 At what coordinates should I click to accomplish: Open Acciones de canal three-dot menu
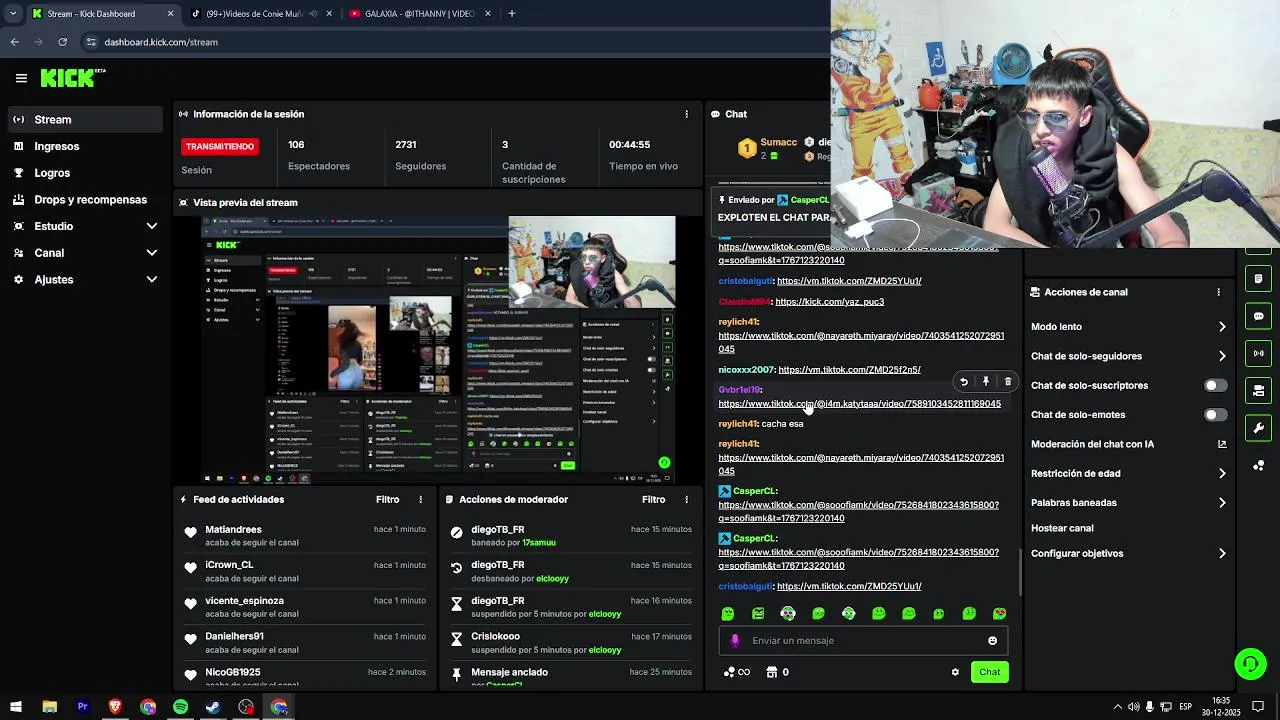click(1218, 292)
